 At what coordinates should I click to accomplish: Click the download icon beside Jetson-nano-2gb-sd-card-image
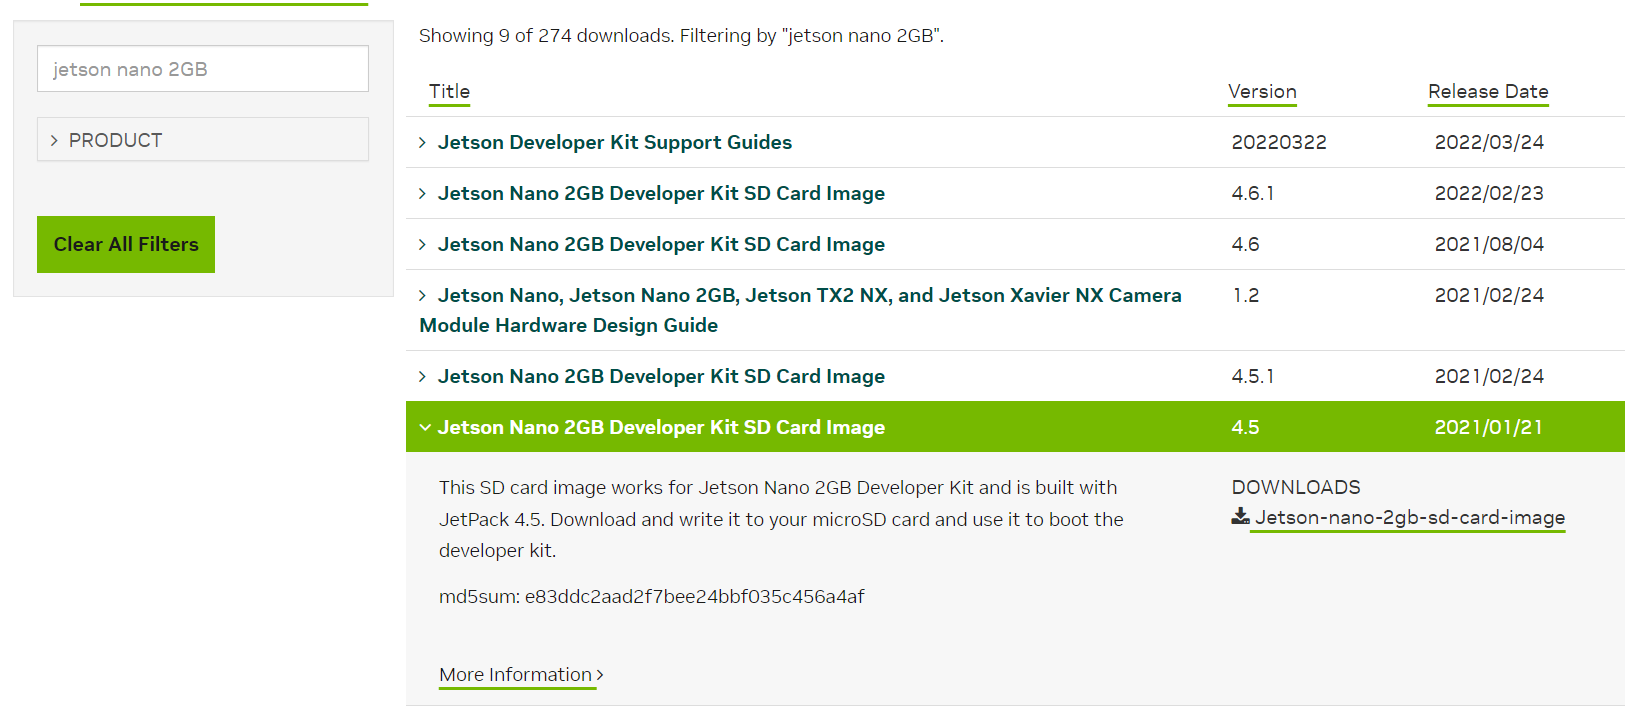(1240, 517)
